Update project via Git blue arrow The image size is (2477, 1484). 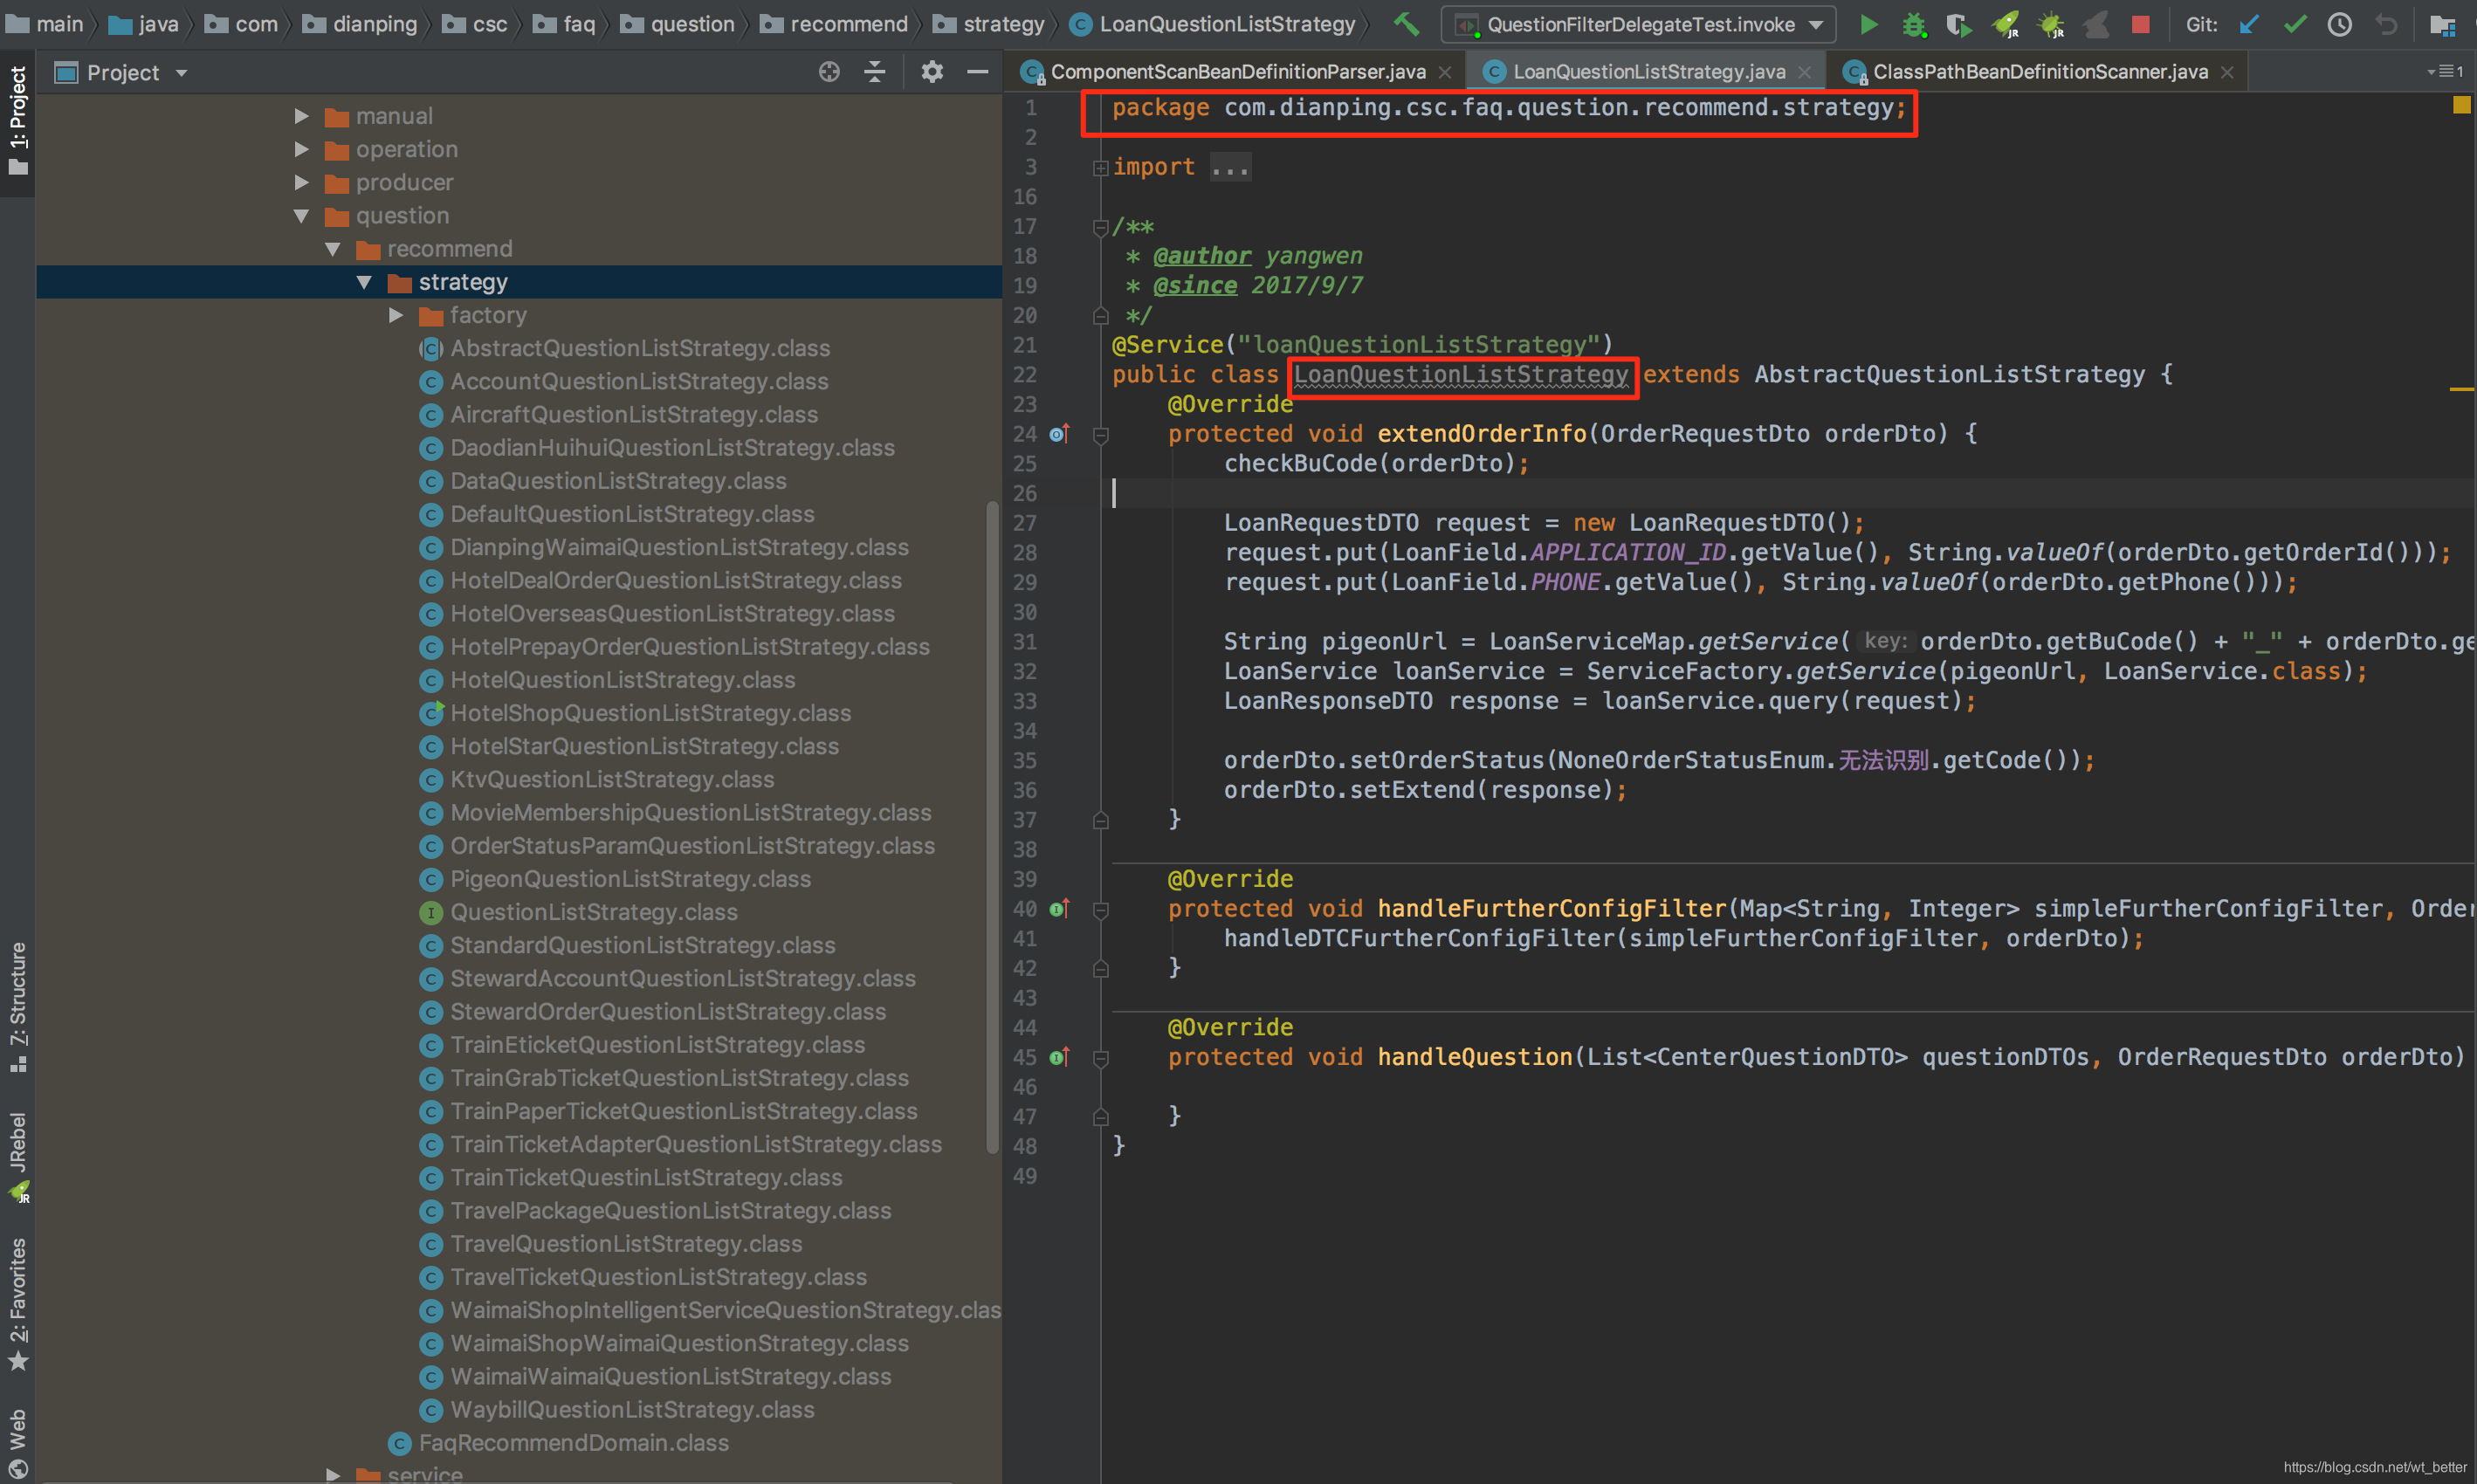pyautogui.click(x=2249, y=24)
